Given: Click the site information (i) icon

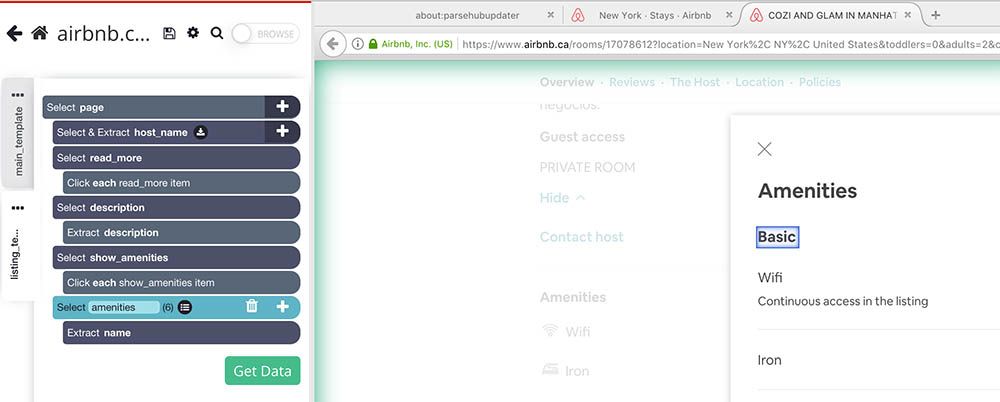Looking at the screenshot, I should coord(357,43).
